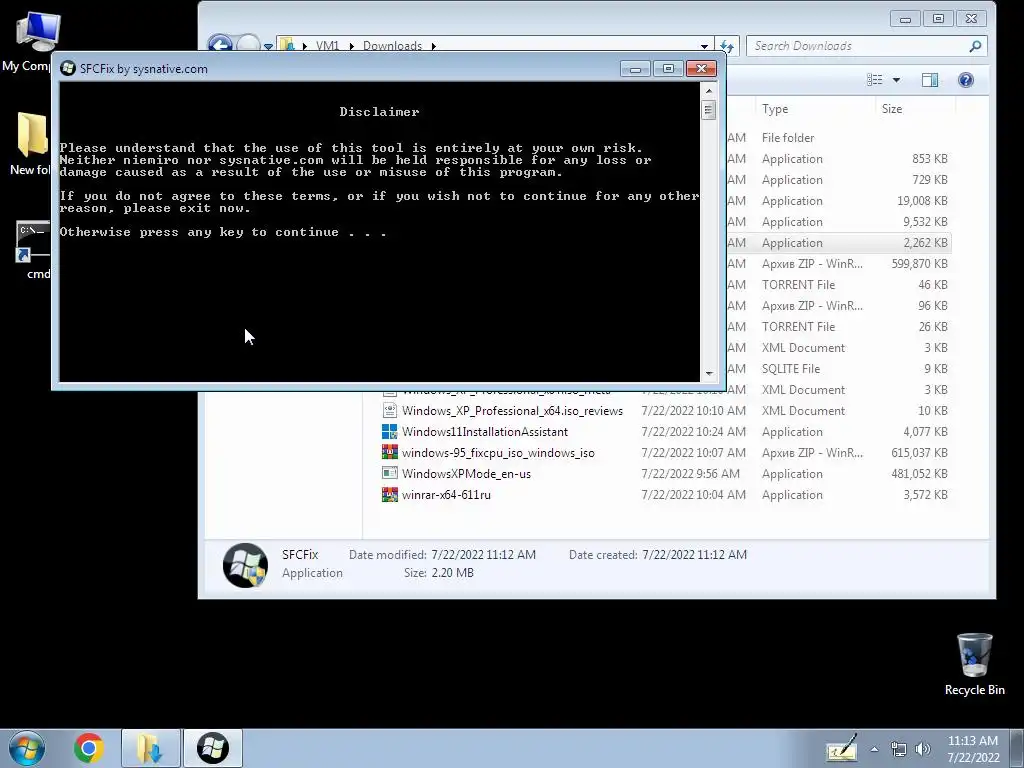Minimize the SFCFix console window
Image resolution: width=1024 pixels, height=768 pixels.
[635, 69]
